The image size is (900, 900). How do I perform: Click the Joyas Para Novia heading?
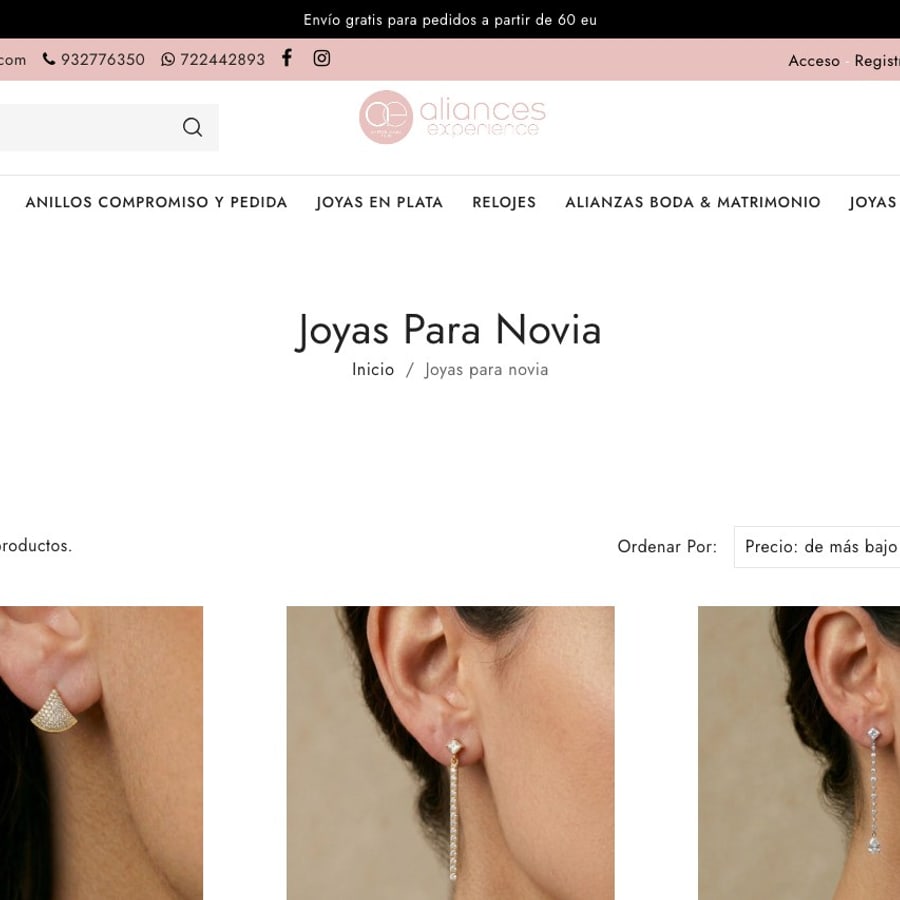point(448,330)
